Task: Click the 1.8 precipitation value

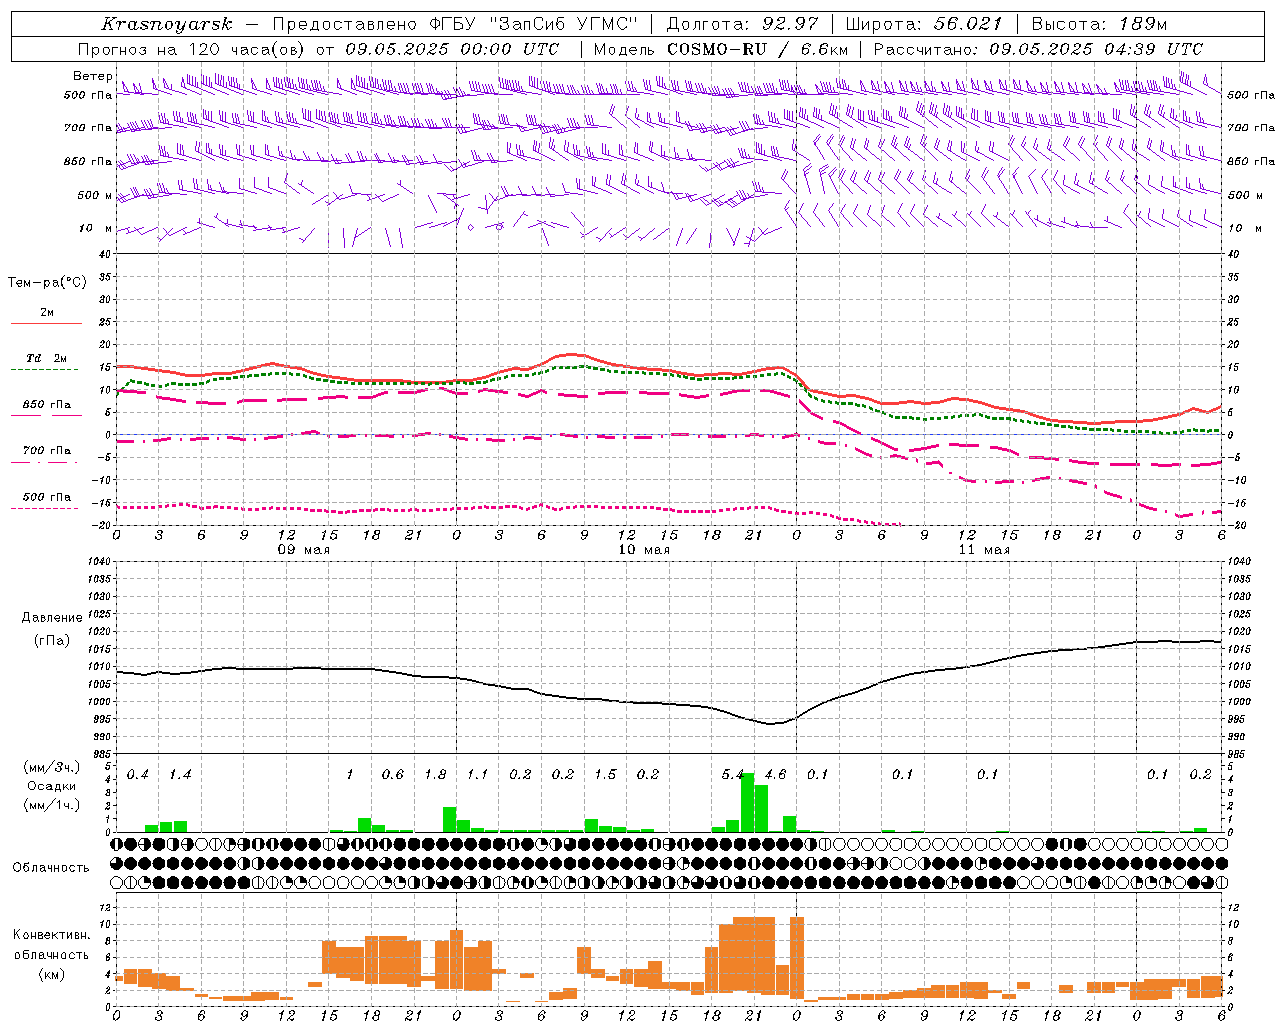Action: click(435, 775)
